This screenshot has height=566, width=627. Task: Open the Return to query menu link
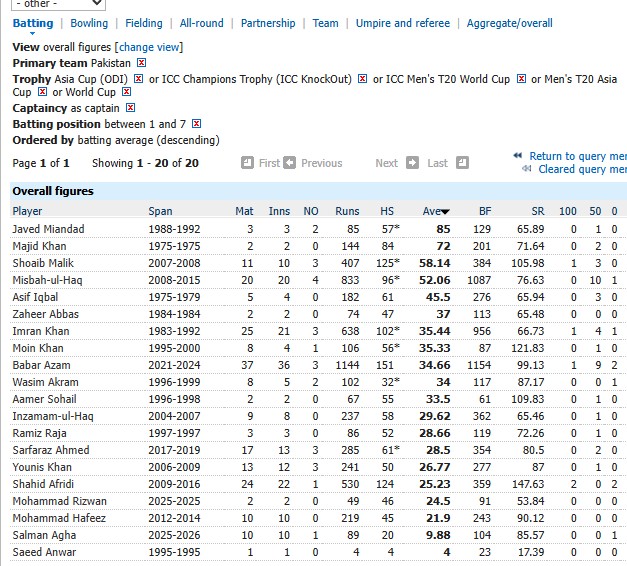[577, 156]
